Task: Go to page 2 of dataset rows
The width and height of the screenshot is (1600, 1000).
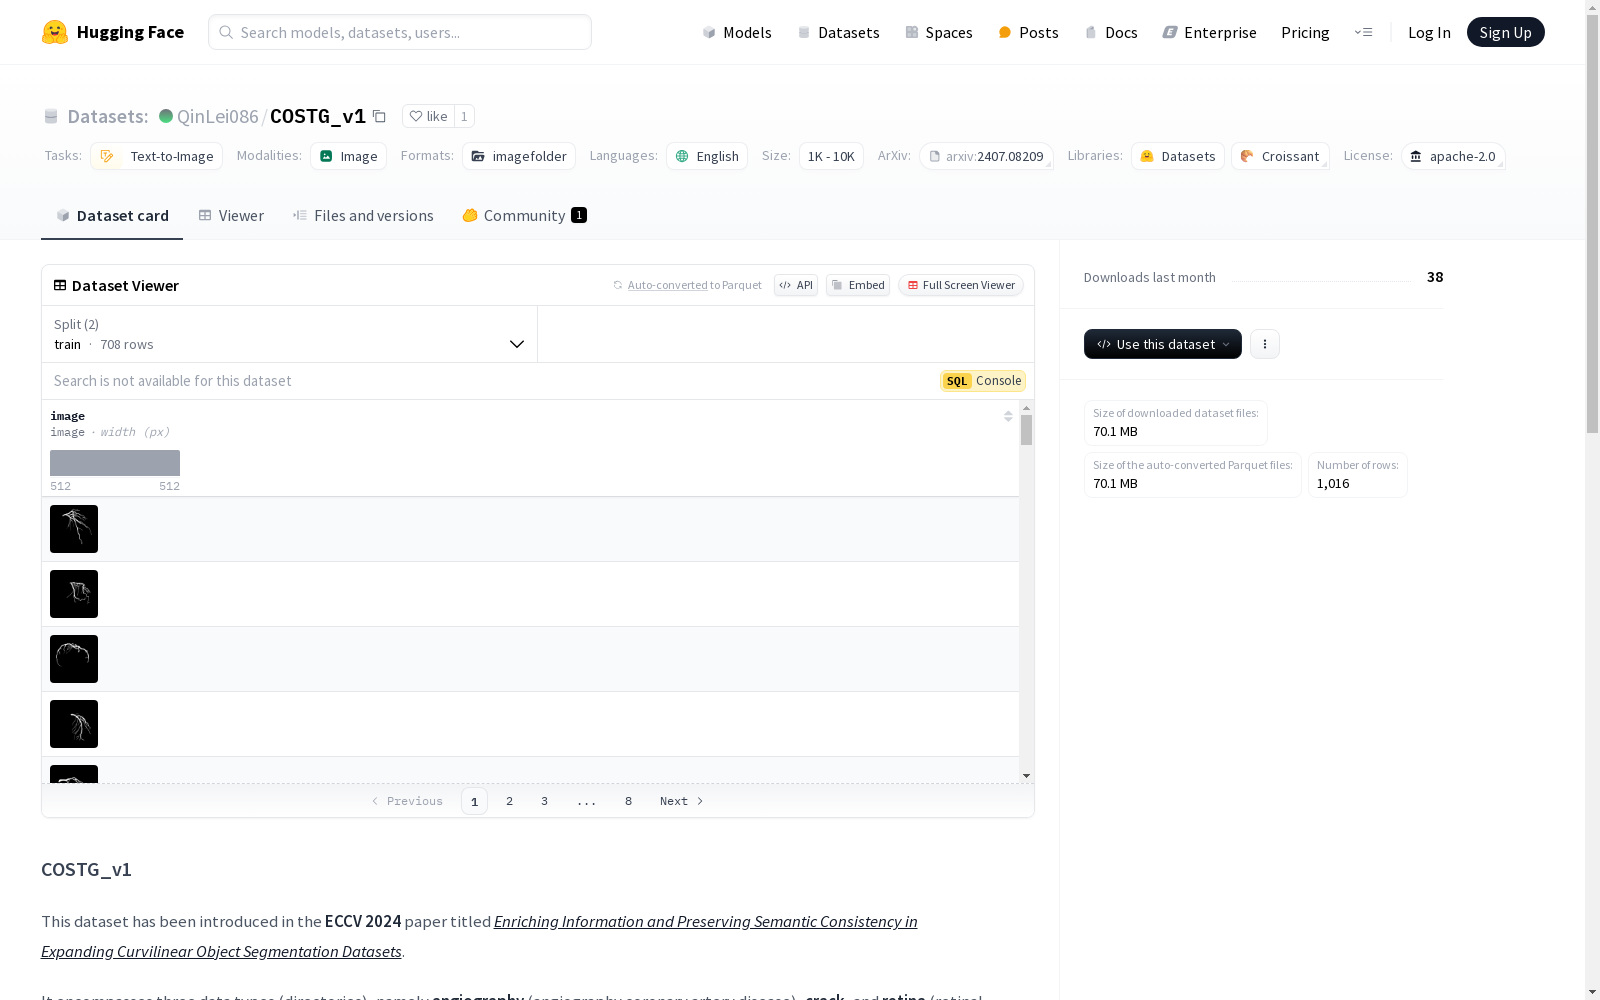Action: 509,801
